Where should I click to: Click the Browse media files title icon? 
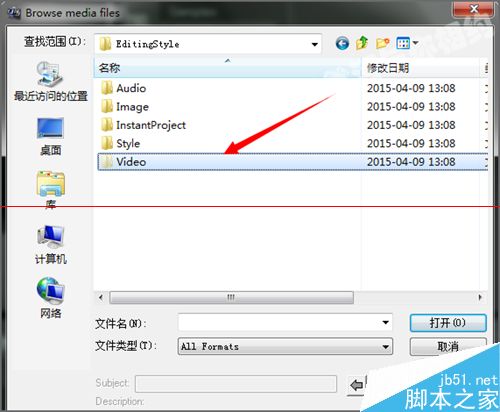(x=15, y=13)
